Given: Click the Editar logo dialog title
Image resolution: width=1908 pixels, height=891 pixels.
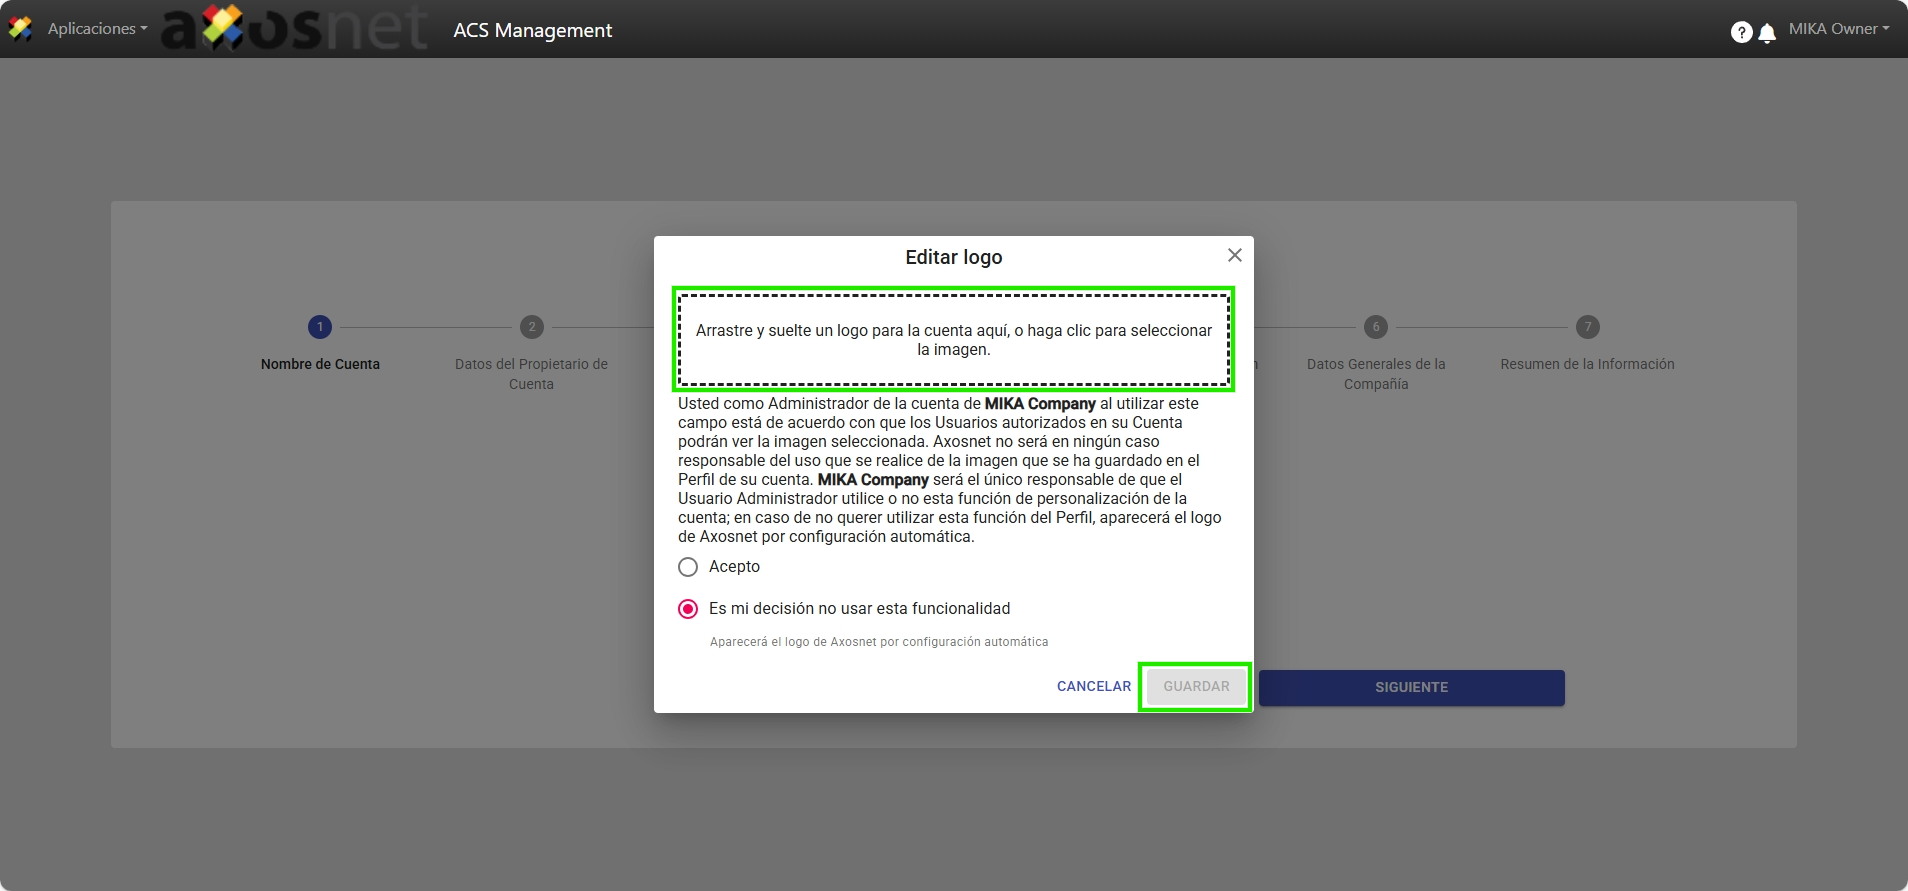Looking at the screenshot, I should (954, 257).
